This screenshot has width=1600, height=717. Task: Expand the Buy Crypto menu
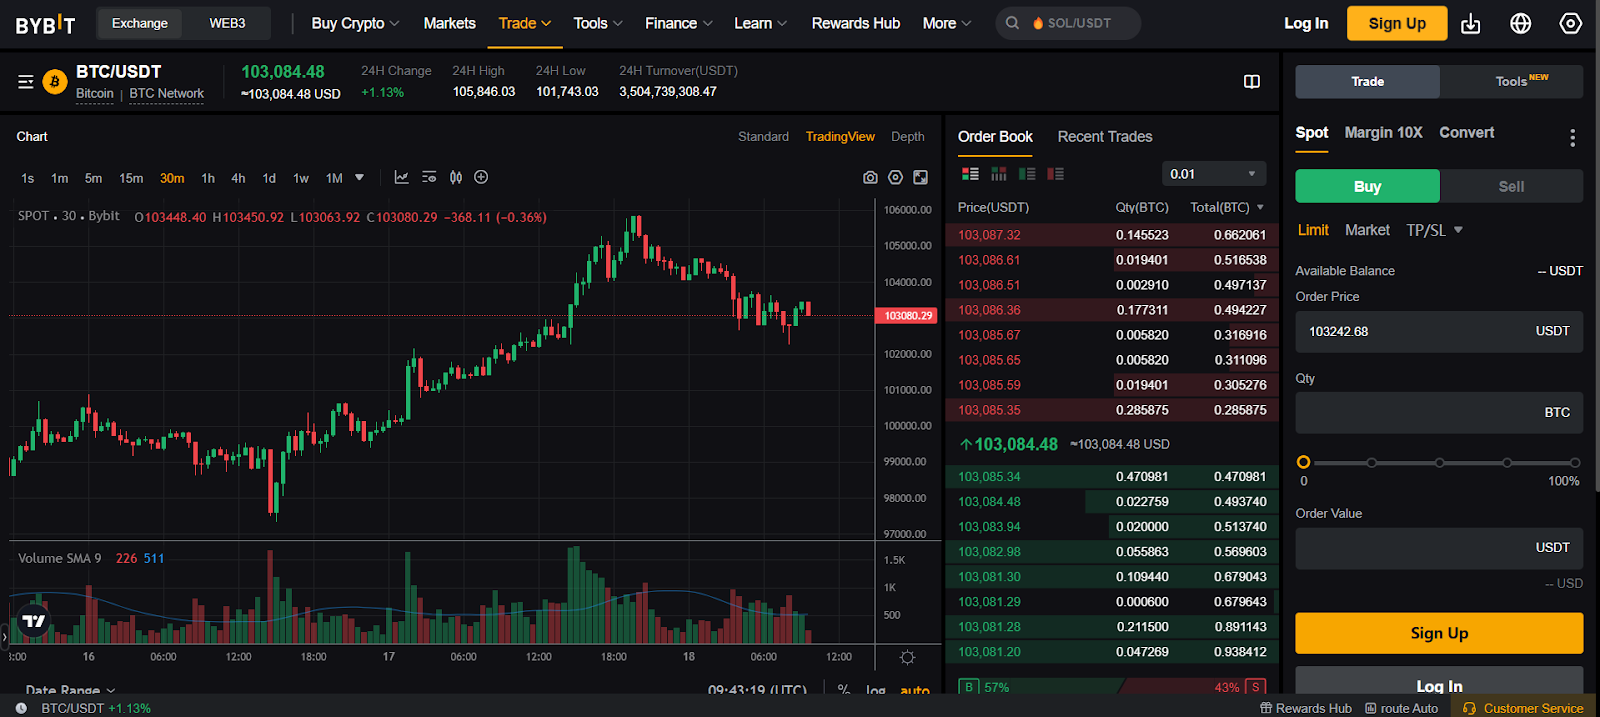coord(355,23)
